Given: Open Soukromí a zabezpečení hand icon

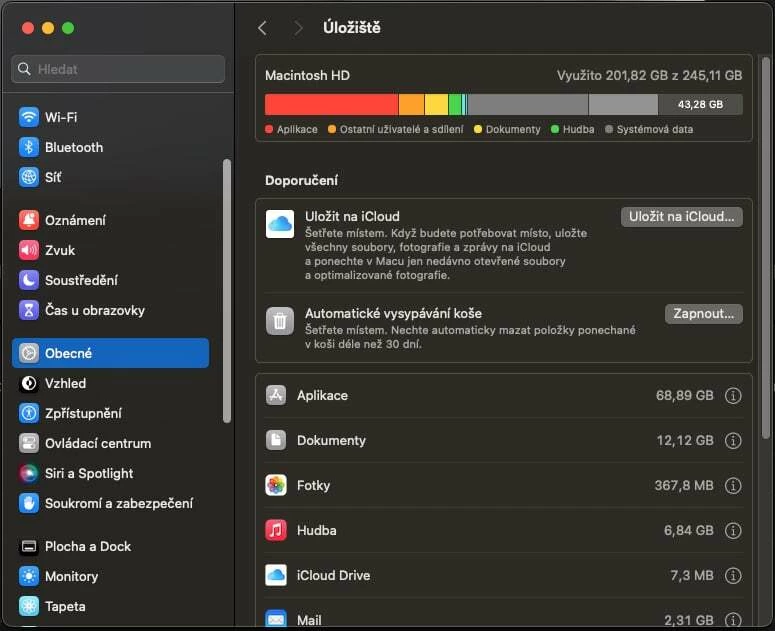Looking at the screenshot, I should click(x=29, y=504).
